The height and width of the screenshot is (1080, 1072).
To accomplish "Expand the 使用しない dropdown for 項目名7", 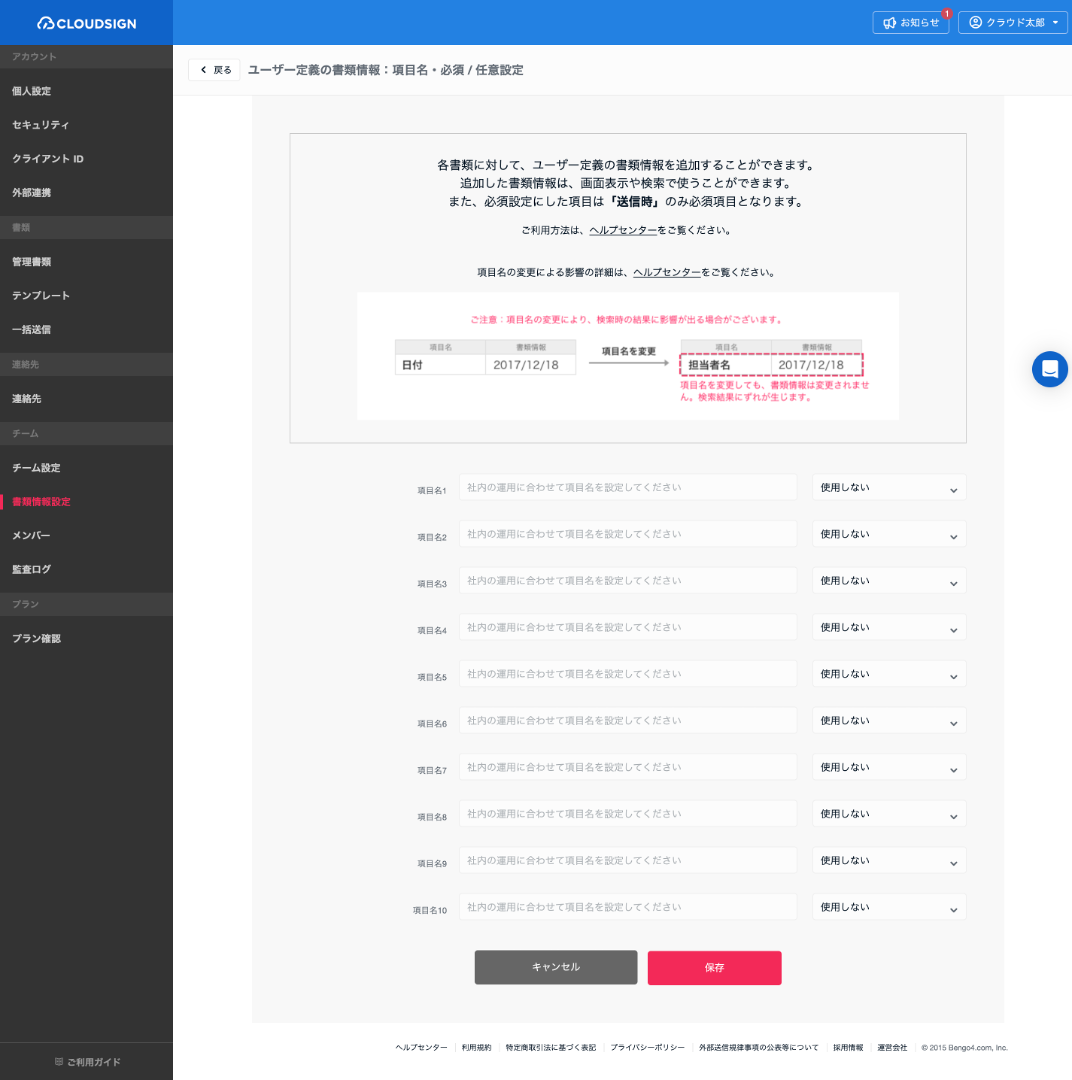I will (889, 767).
